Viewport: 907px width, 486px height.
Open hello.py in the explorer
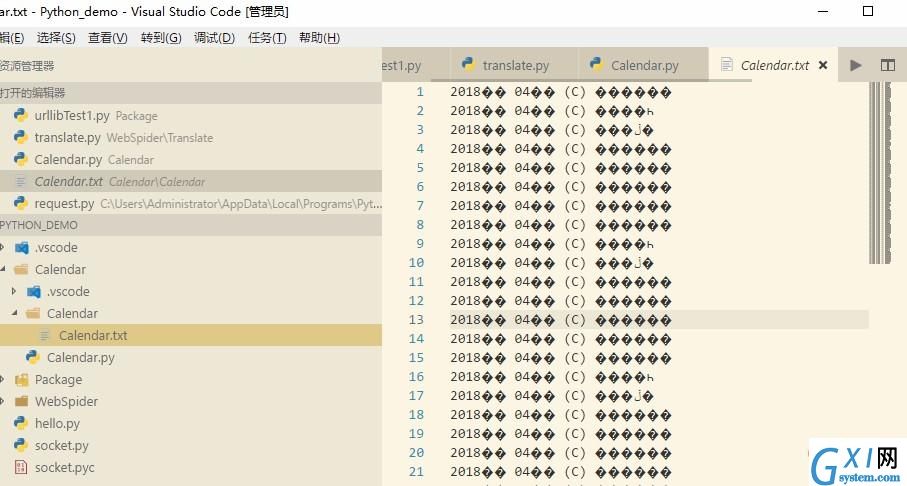coord(190,423)
